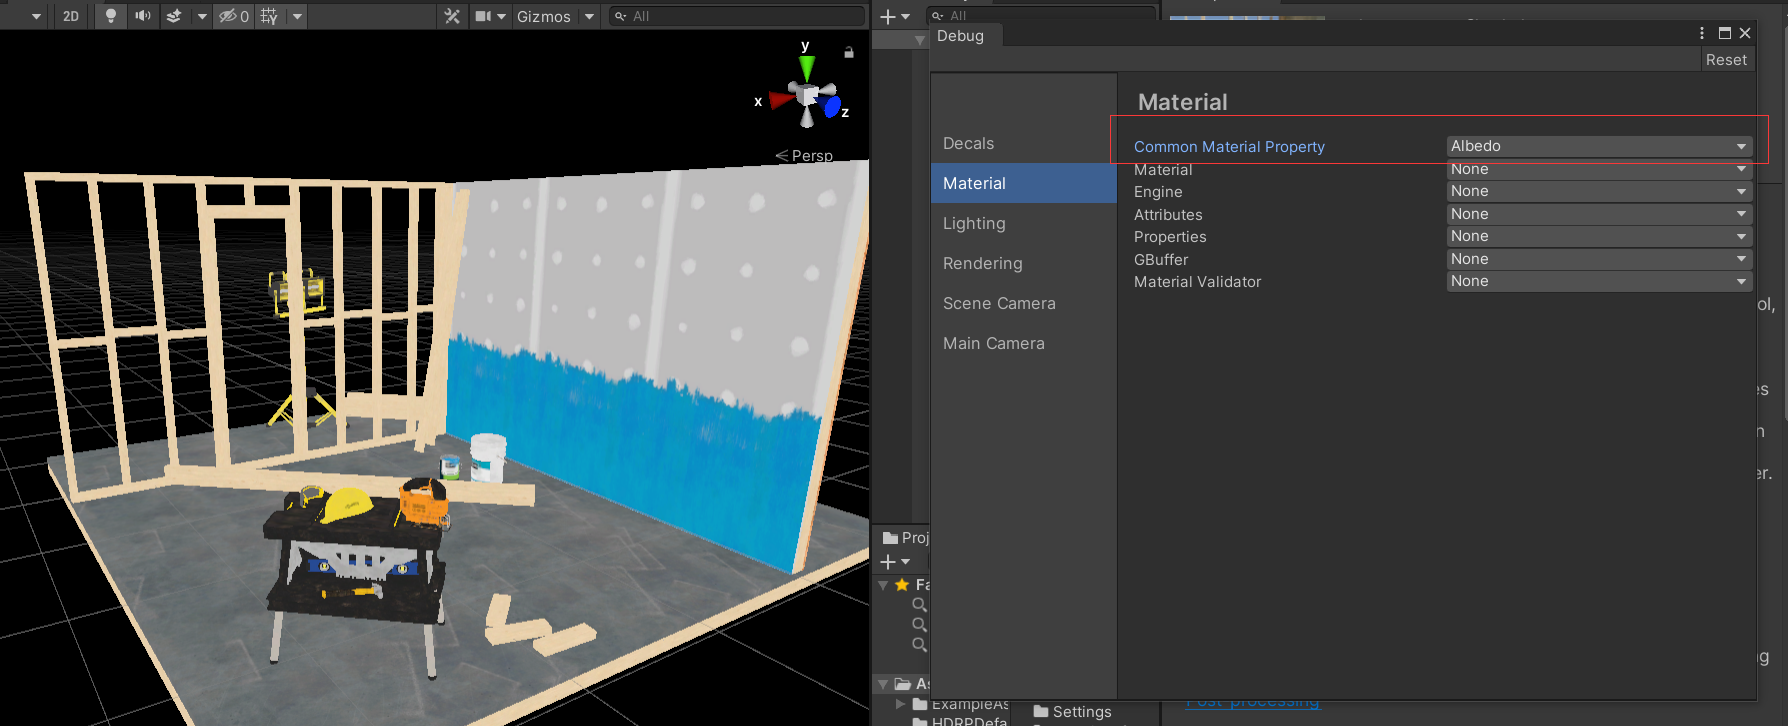1788x726 pixels.
Task: Collapse the Assets folder tree arrow
Action: [883, 685]
